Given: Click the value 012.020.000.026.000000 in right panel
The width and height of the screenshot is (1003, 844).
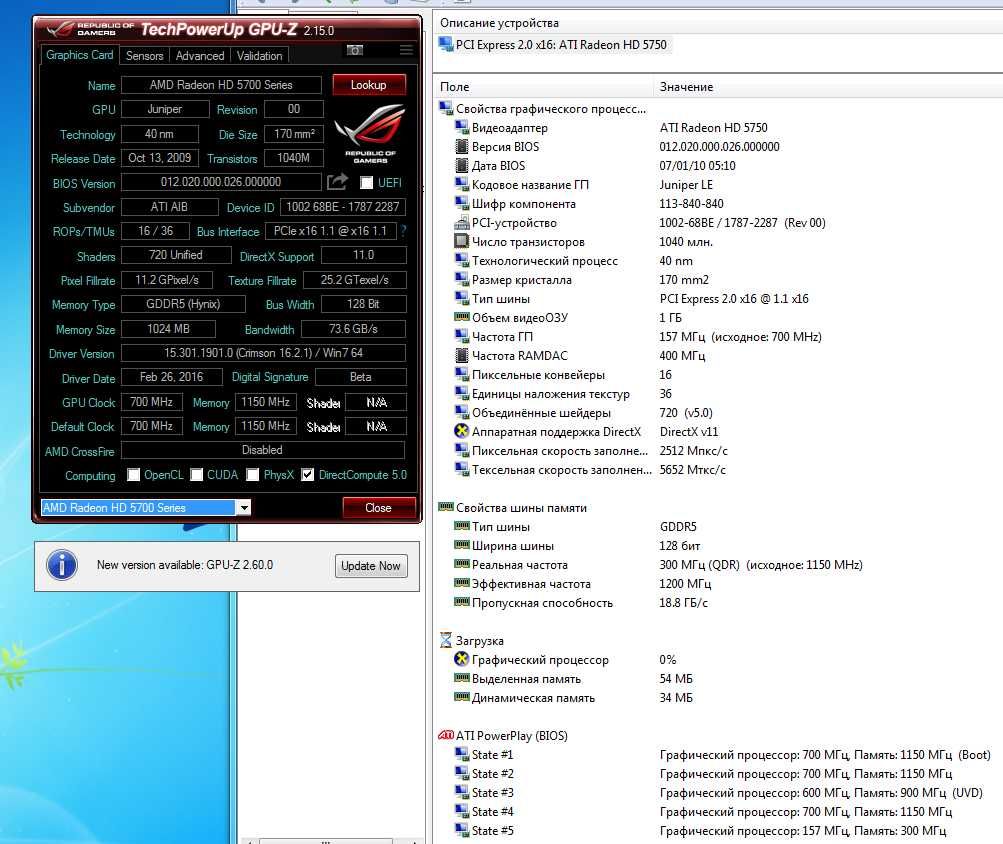Looking at the screenshot, I should (720, 147).
